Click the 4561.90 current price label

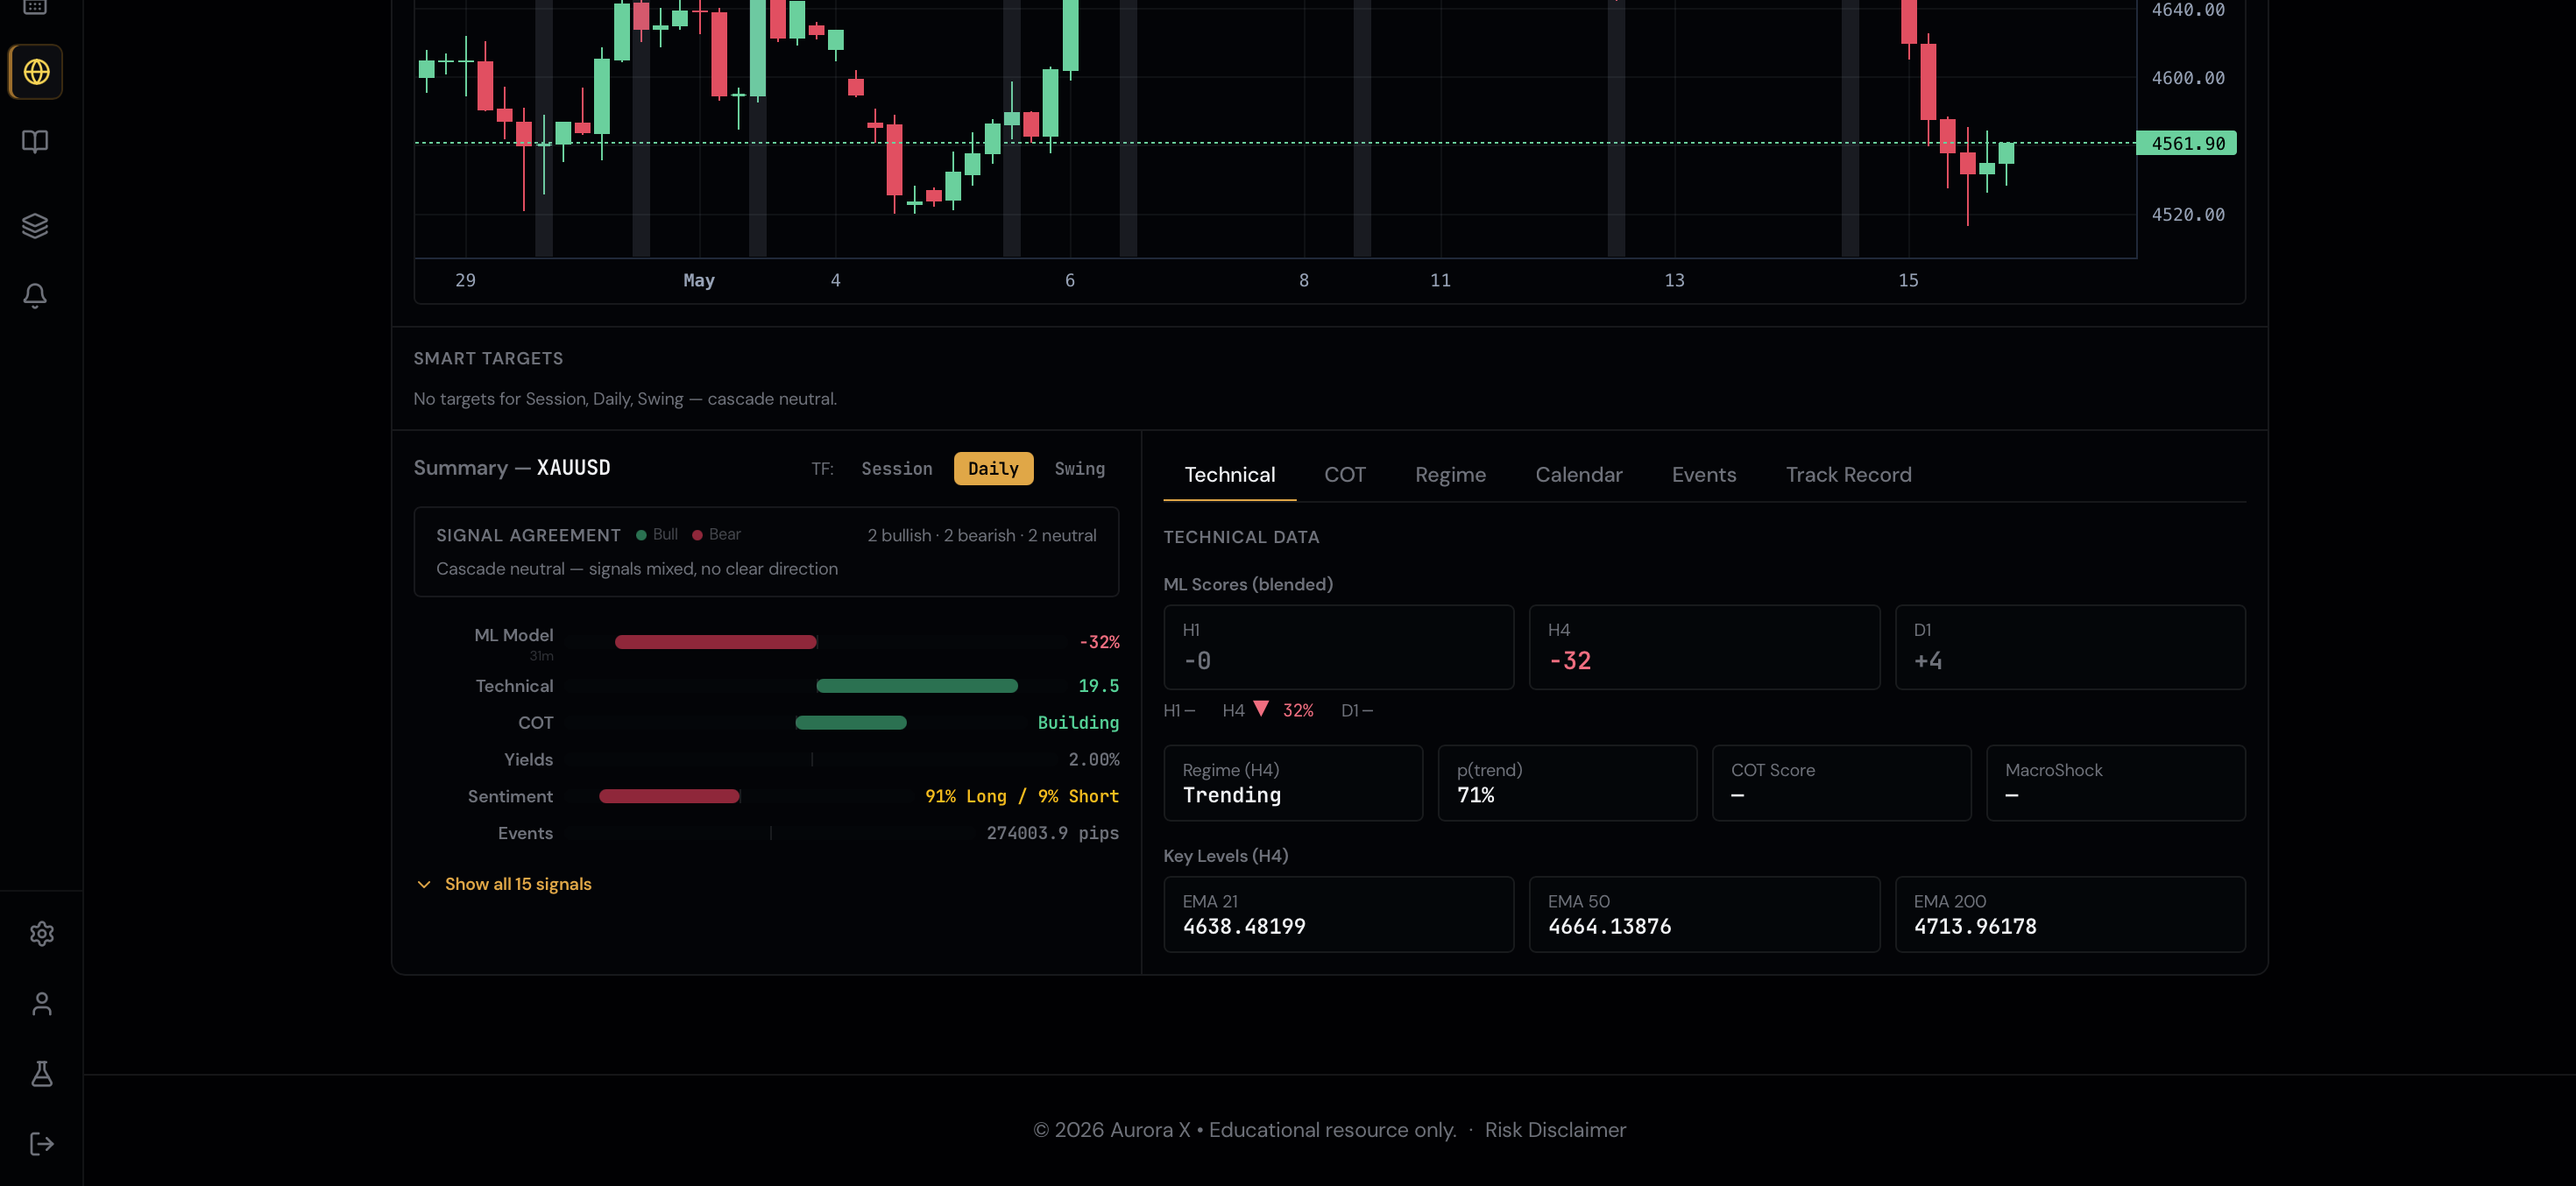tap(2187, 143)
